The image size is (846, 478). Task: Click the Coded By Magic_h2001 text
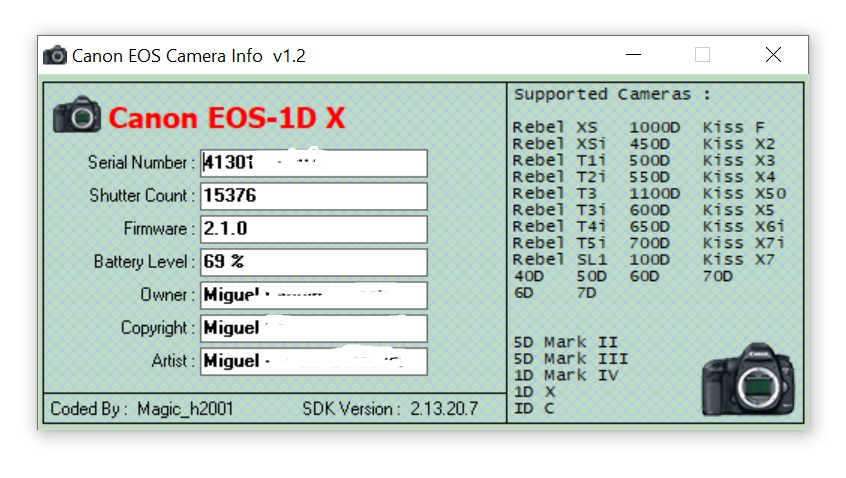(x=142, y=409)
